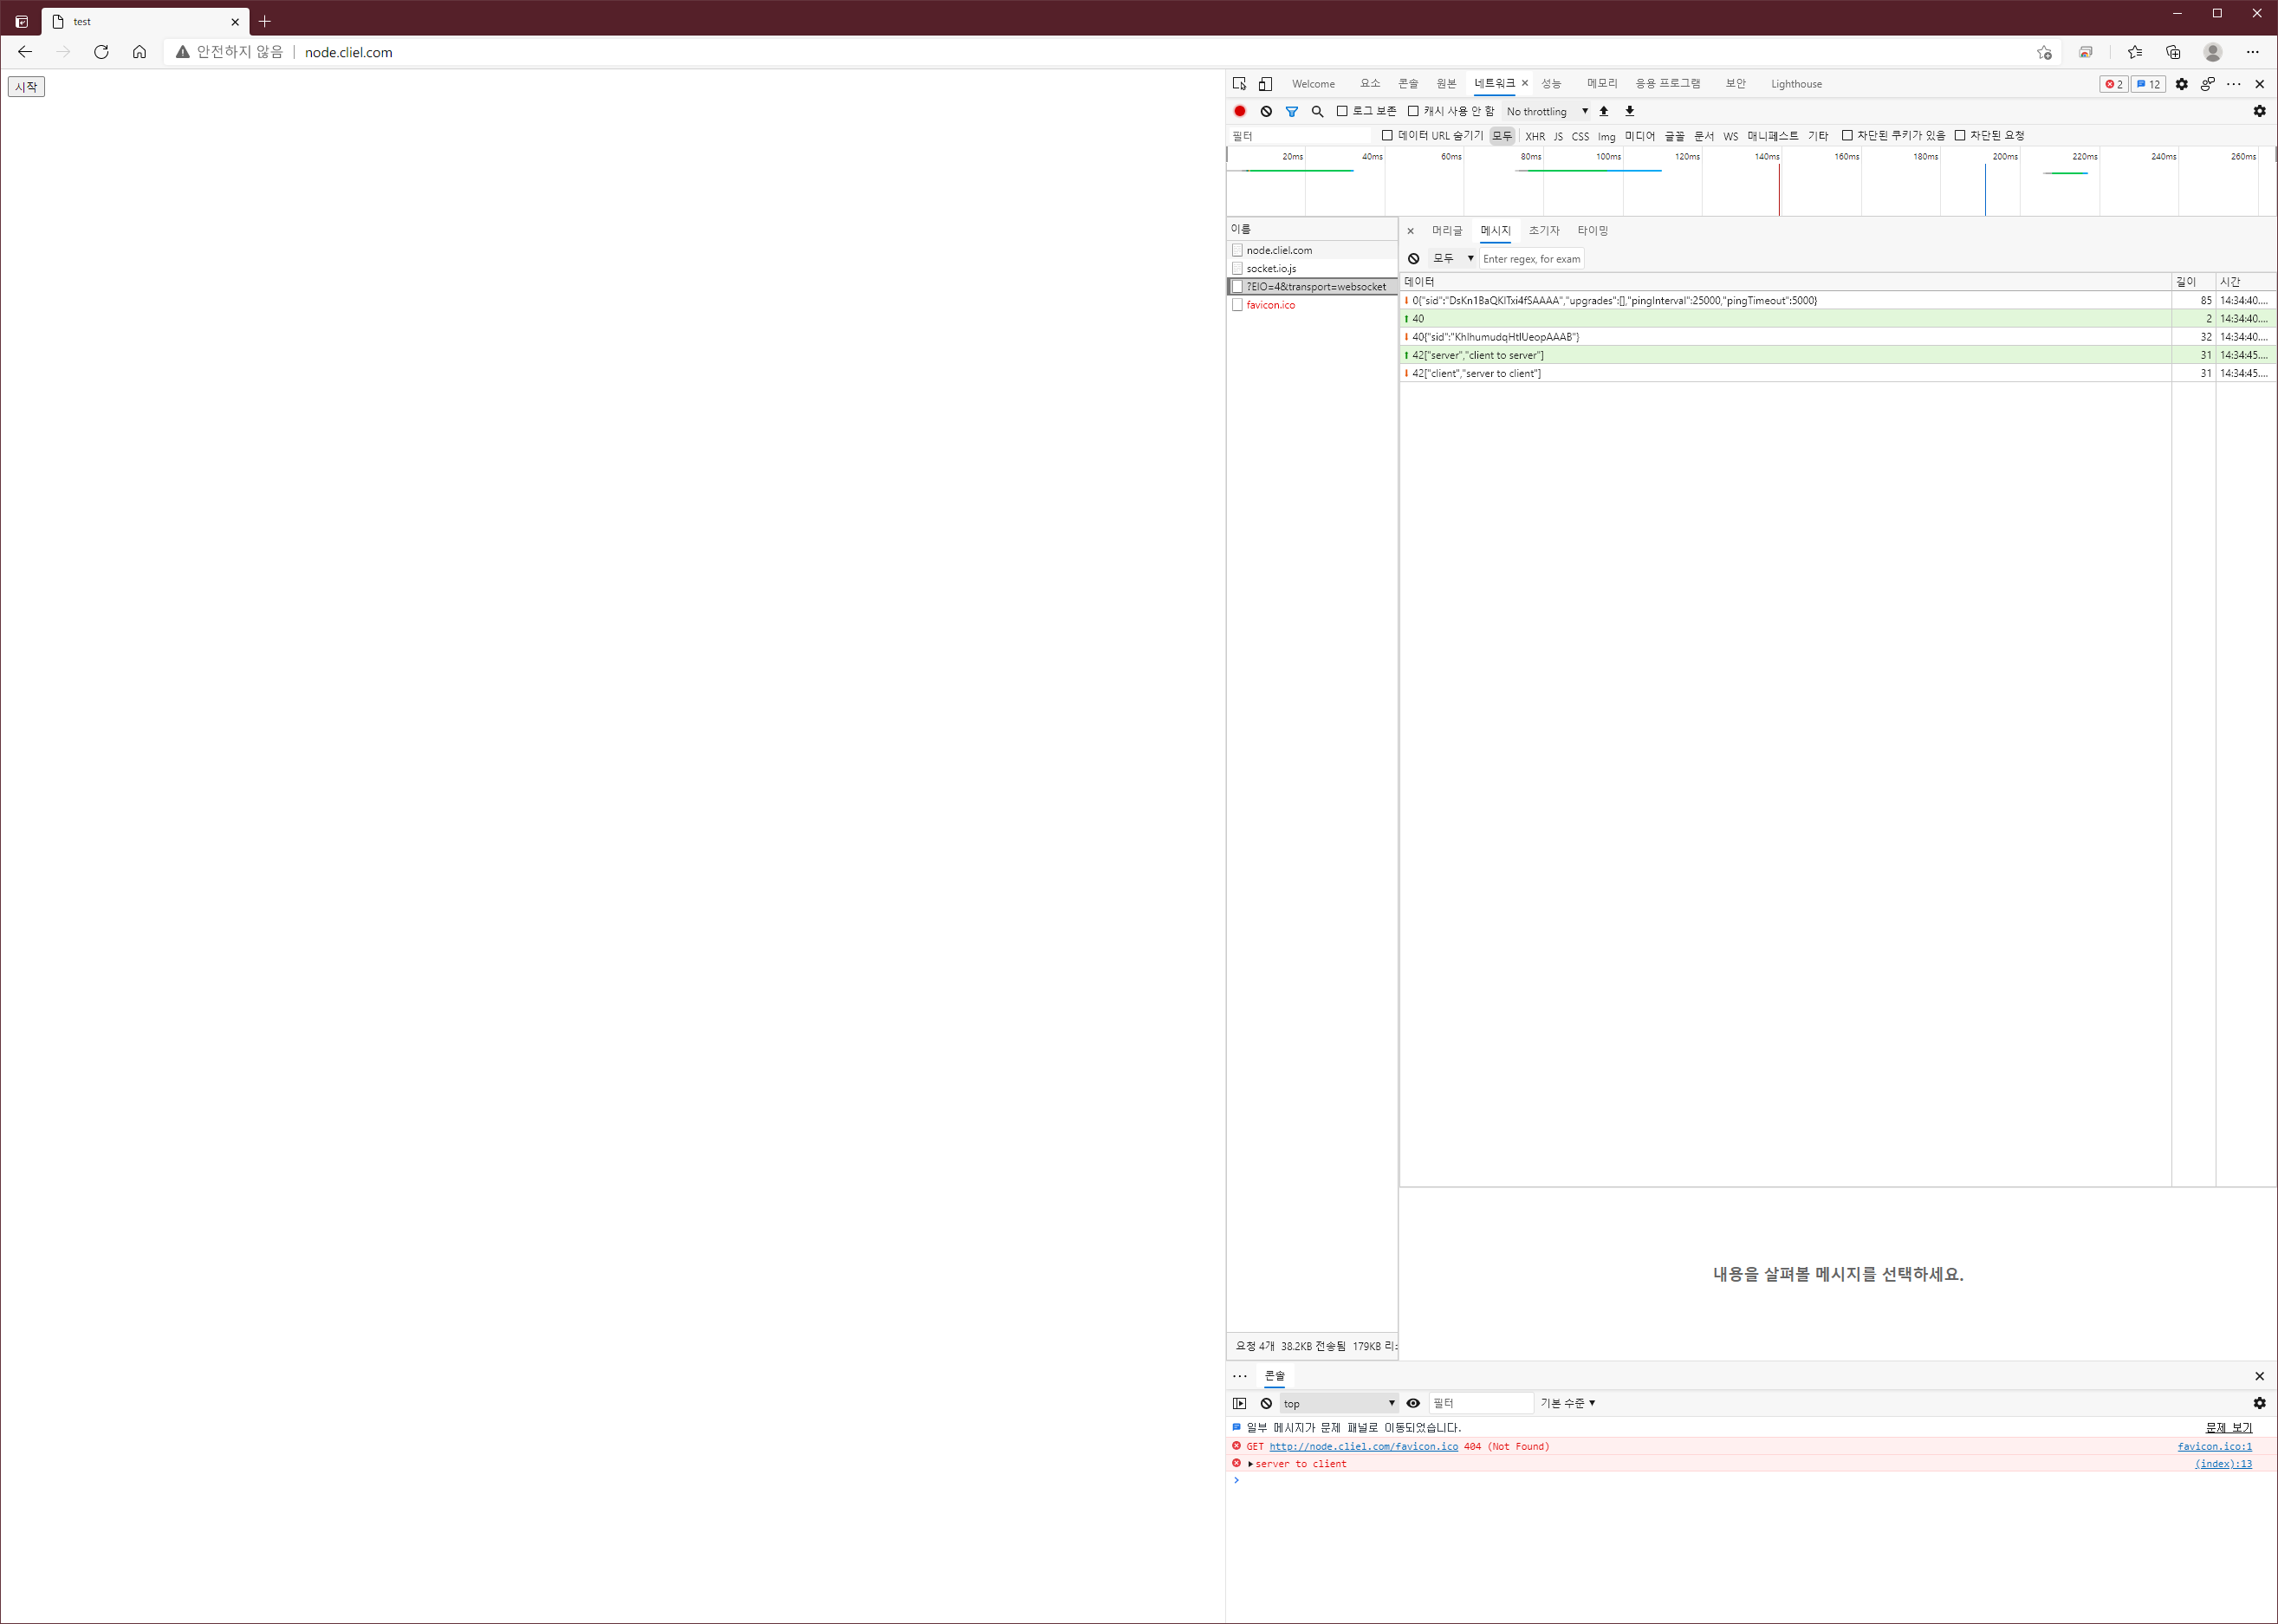Expand the server to client console error
Viewport: 2278px width, 1624px height.
click(1250, 1464)
